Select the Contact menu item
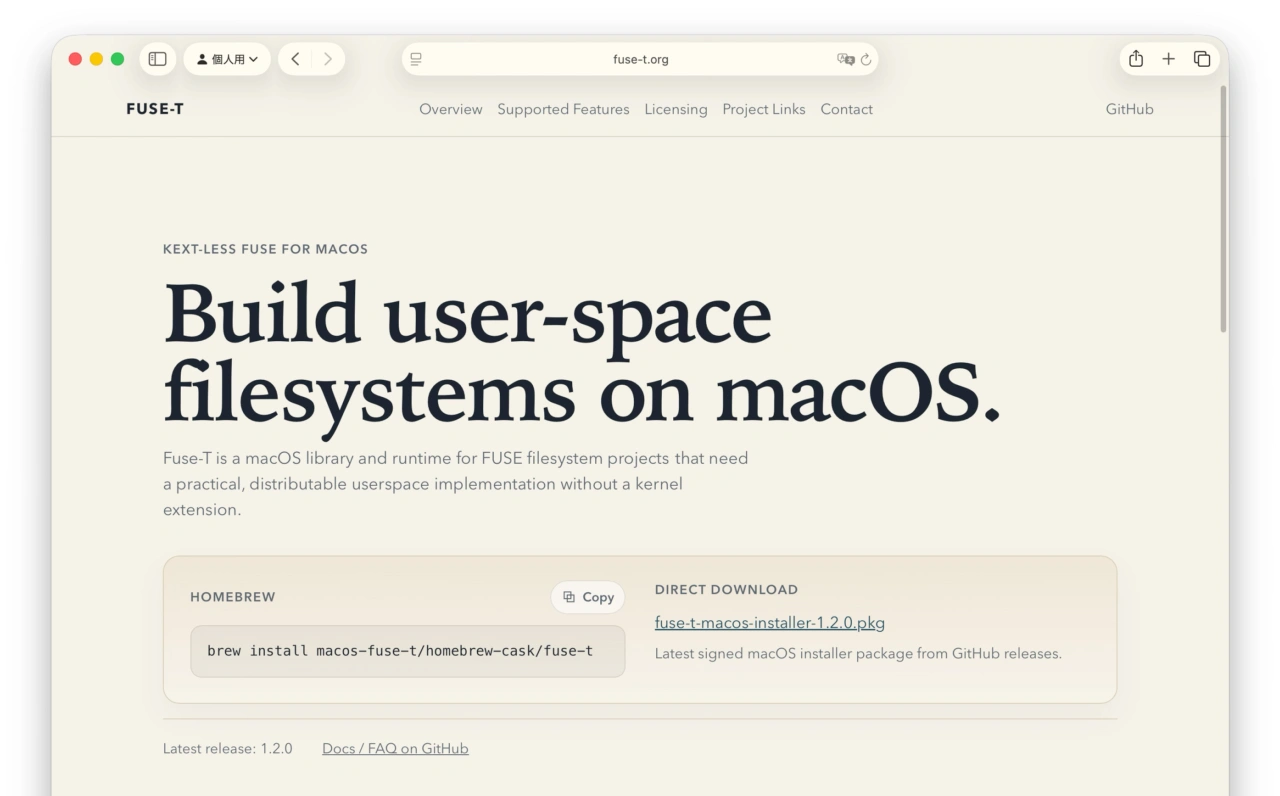 click(846, 109)
